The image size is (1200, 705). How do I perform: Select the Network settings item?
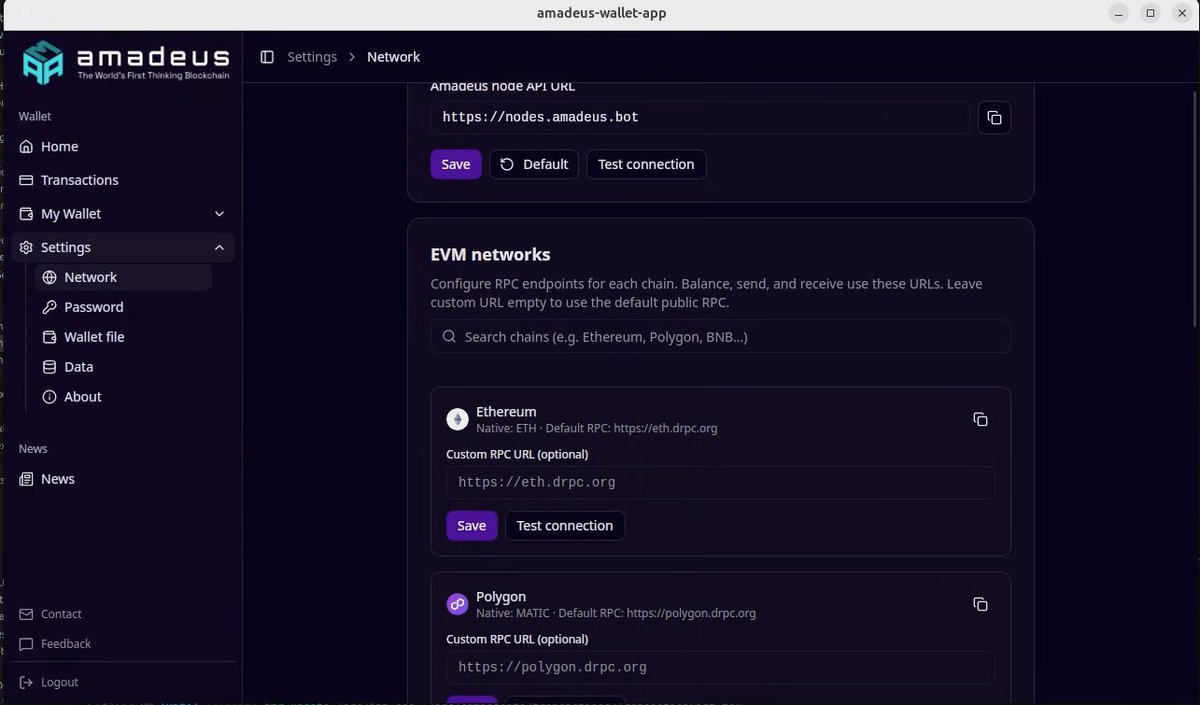123,277
